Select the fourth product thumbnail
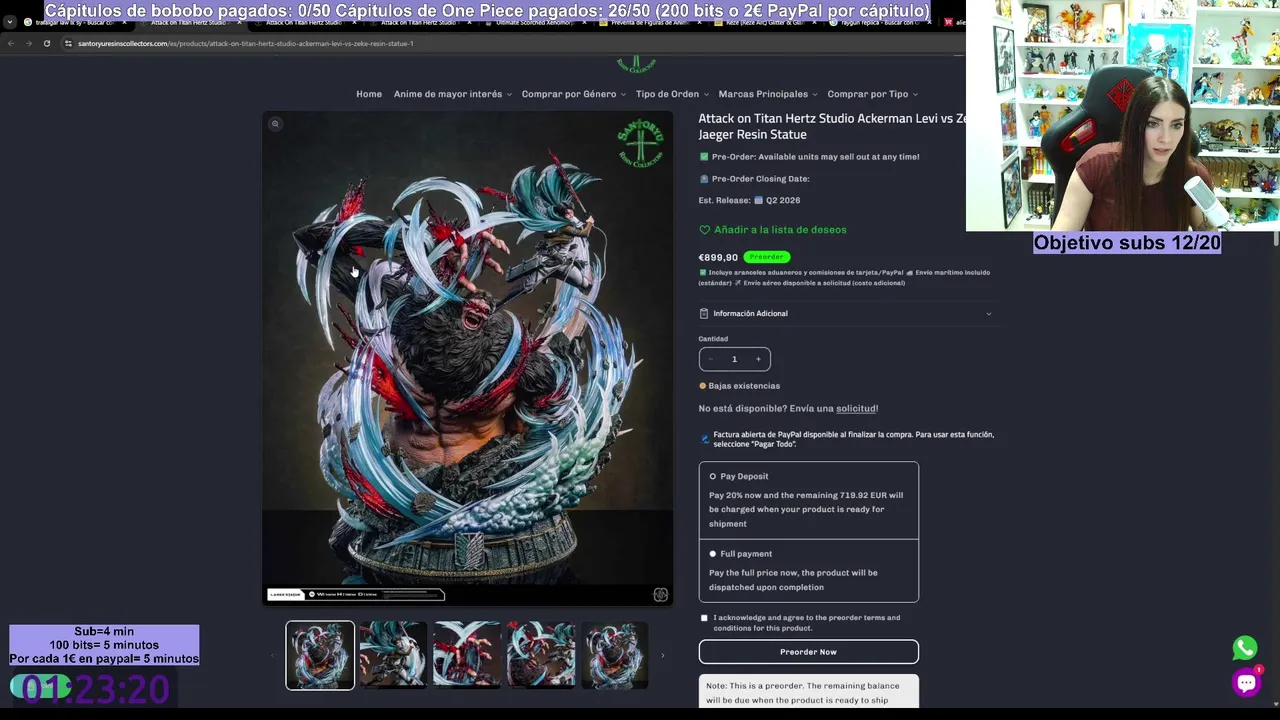1280x720 pixels. (x=541, y=656)
